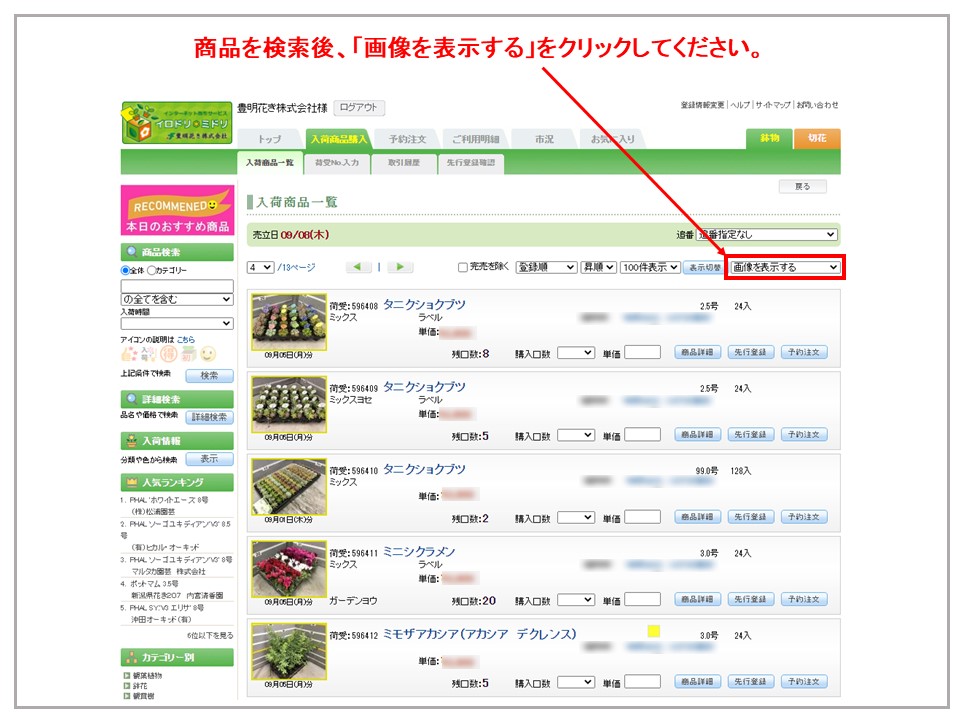Viewport: 960px width, 720px height.
Task: Click the 得 bargain filter icon
Action: click(x=168, y=354)
